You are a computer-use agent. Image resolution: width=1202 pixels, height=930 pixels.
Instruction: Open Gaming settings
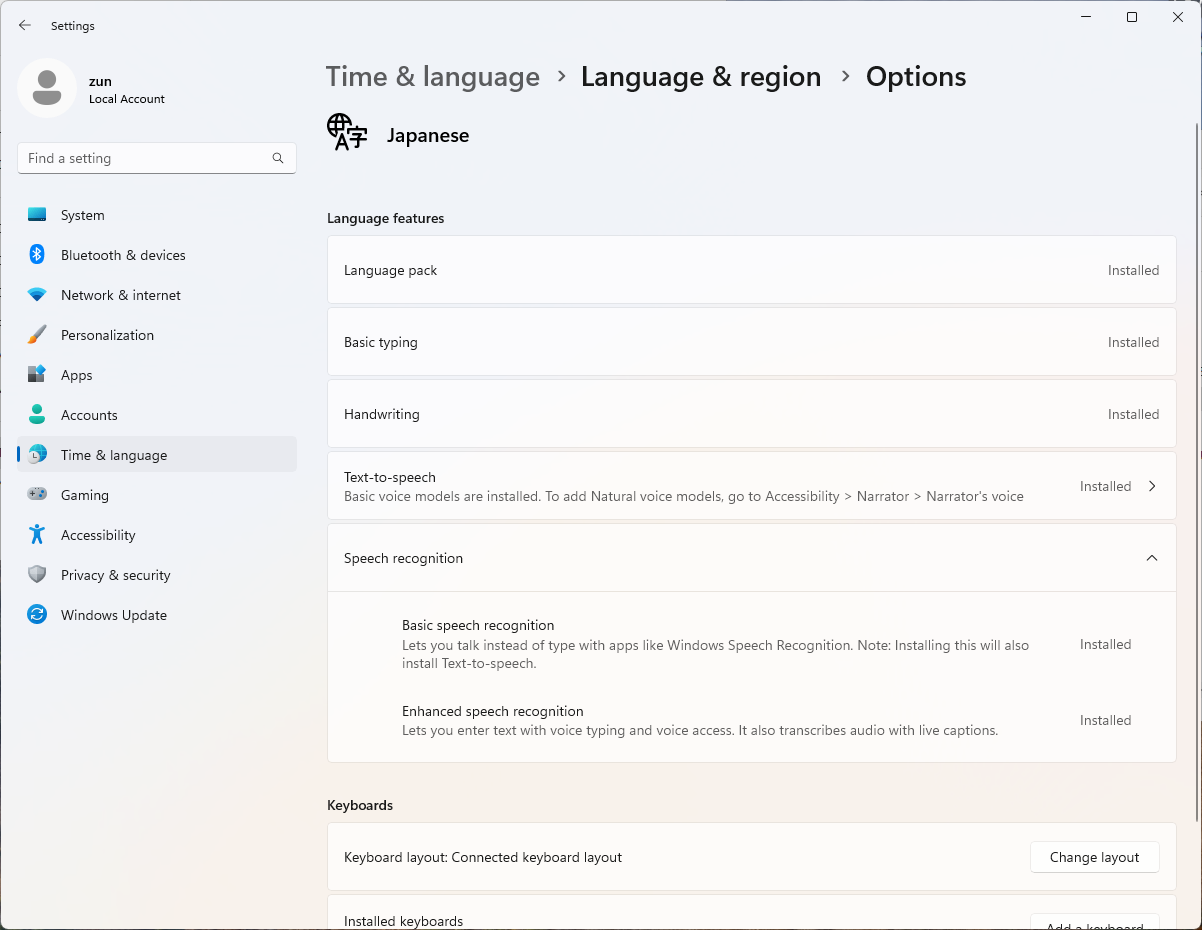[x=157, y=495]
